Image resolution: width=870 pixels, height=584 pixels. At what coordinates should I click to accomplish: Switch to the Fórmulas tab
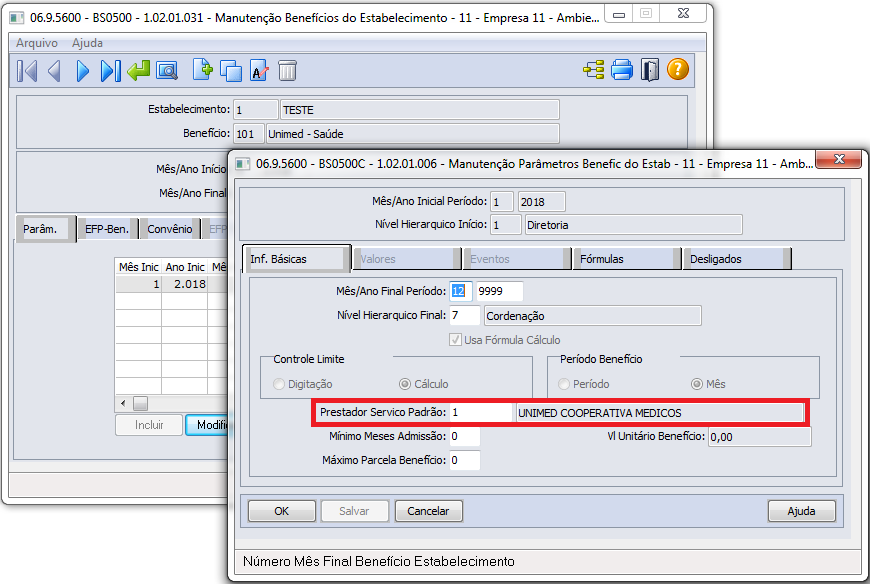click(626, 259)
